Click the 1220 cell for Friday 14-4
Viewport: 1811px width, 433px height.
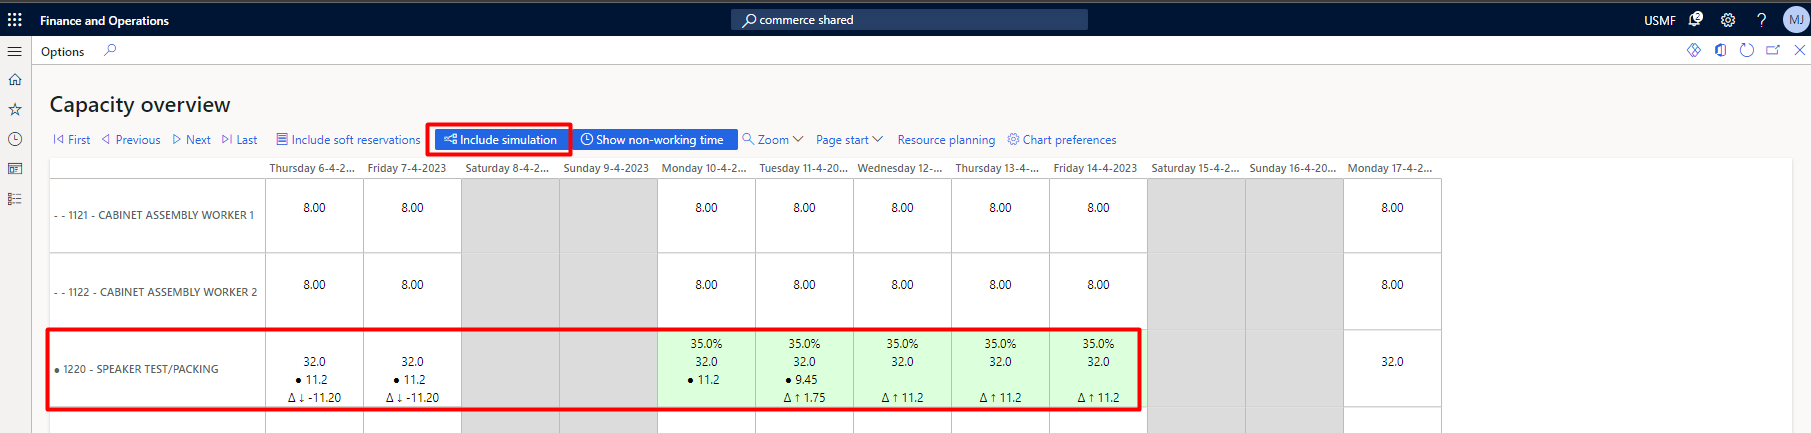[x=1098, y=369]
